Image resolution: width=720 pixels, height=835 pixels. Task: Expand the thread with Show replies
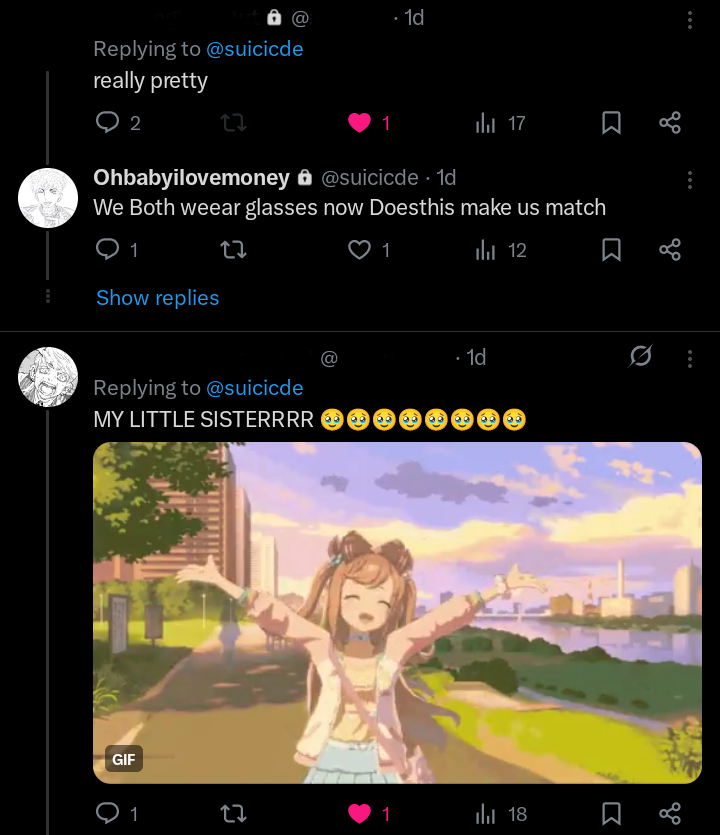point(157,298)
